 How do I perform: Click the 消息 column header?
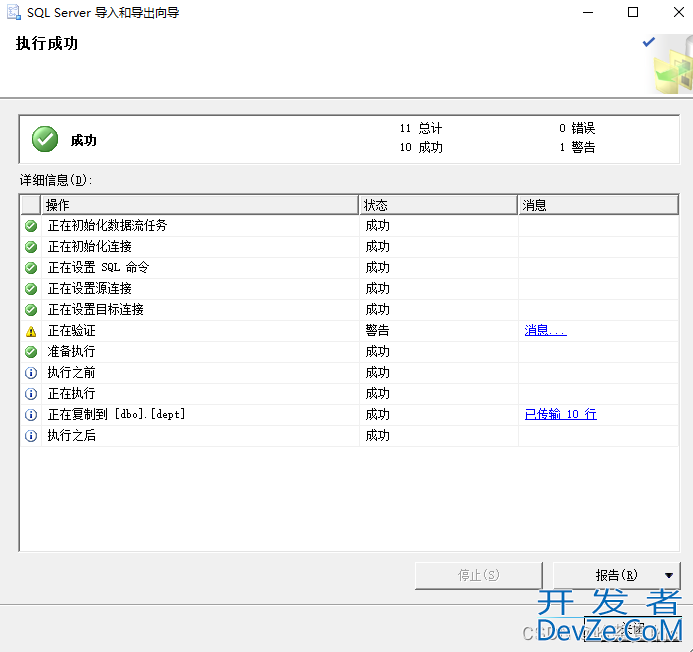598,205
